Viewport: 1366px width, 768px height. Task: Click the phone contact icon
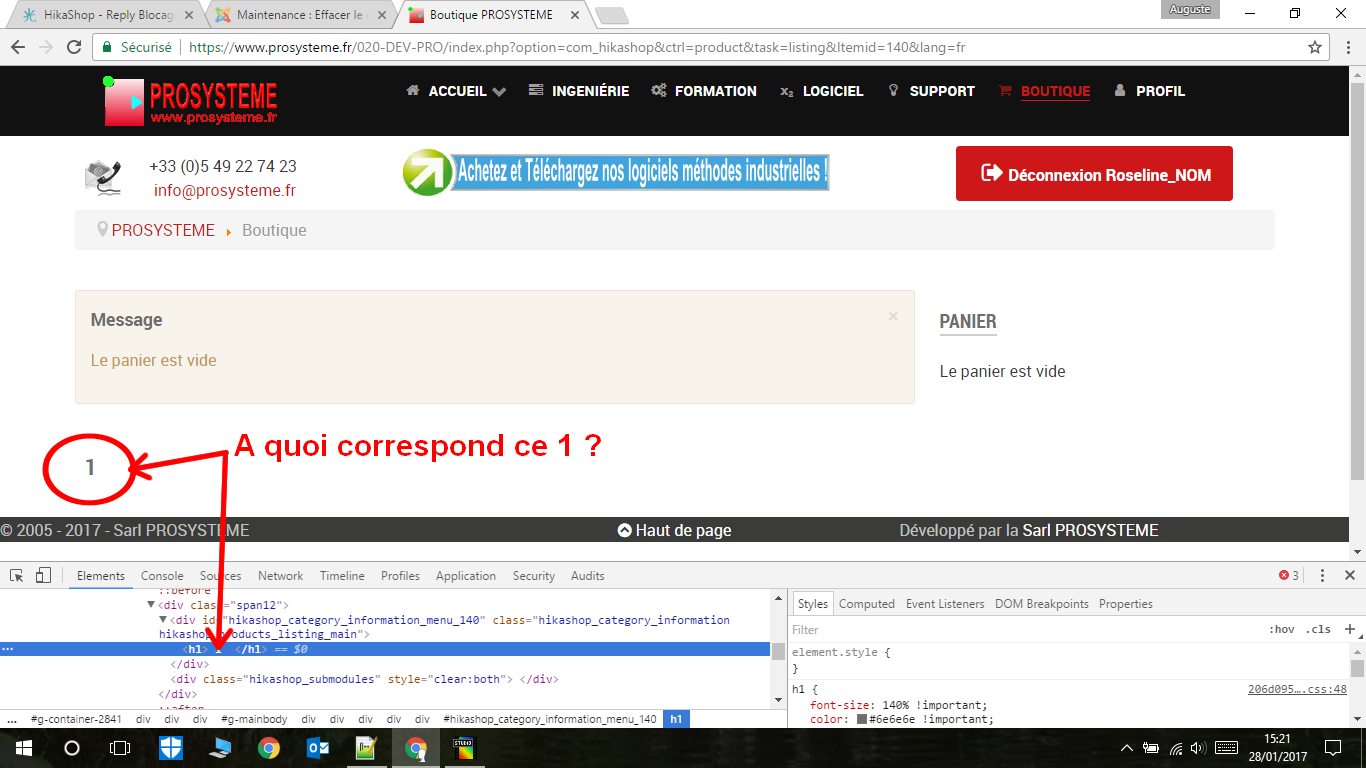coord(103,178)
